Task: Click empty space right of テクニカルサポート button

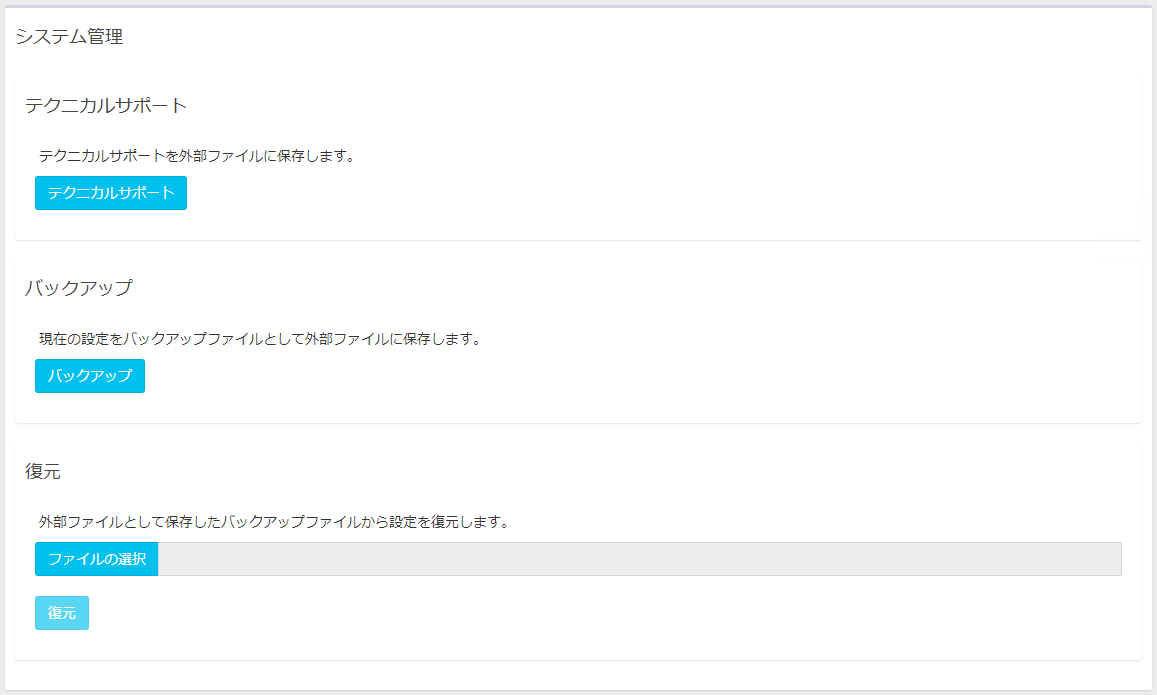Action: 600,193
